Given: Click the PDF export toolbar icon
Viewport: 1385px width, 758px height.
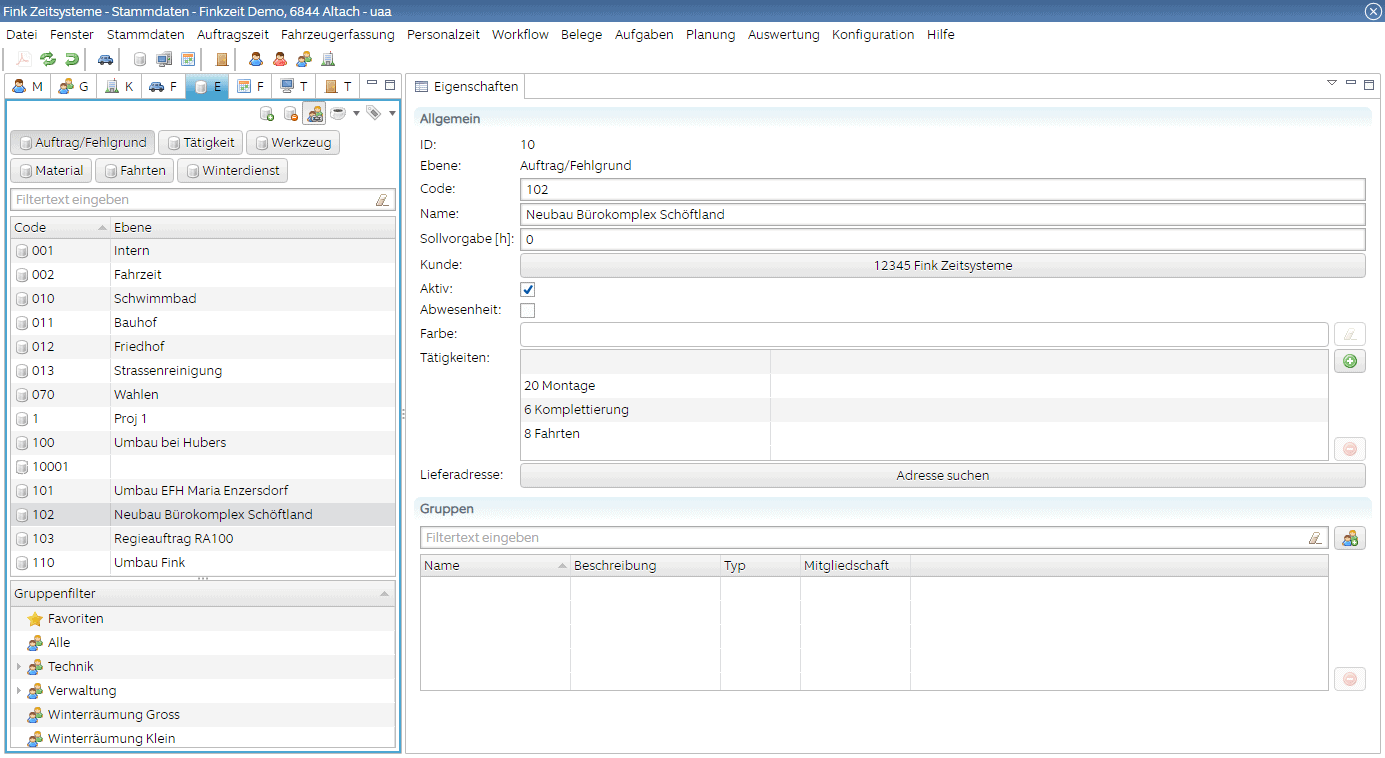Looking at the screenshot, I should (23, 59).
